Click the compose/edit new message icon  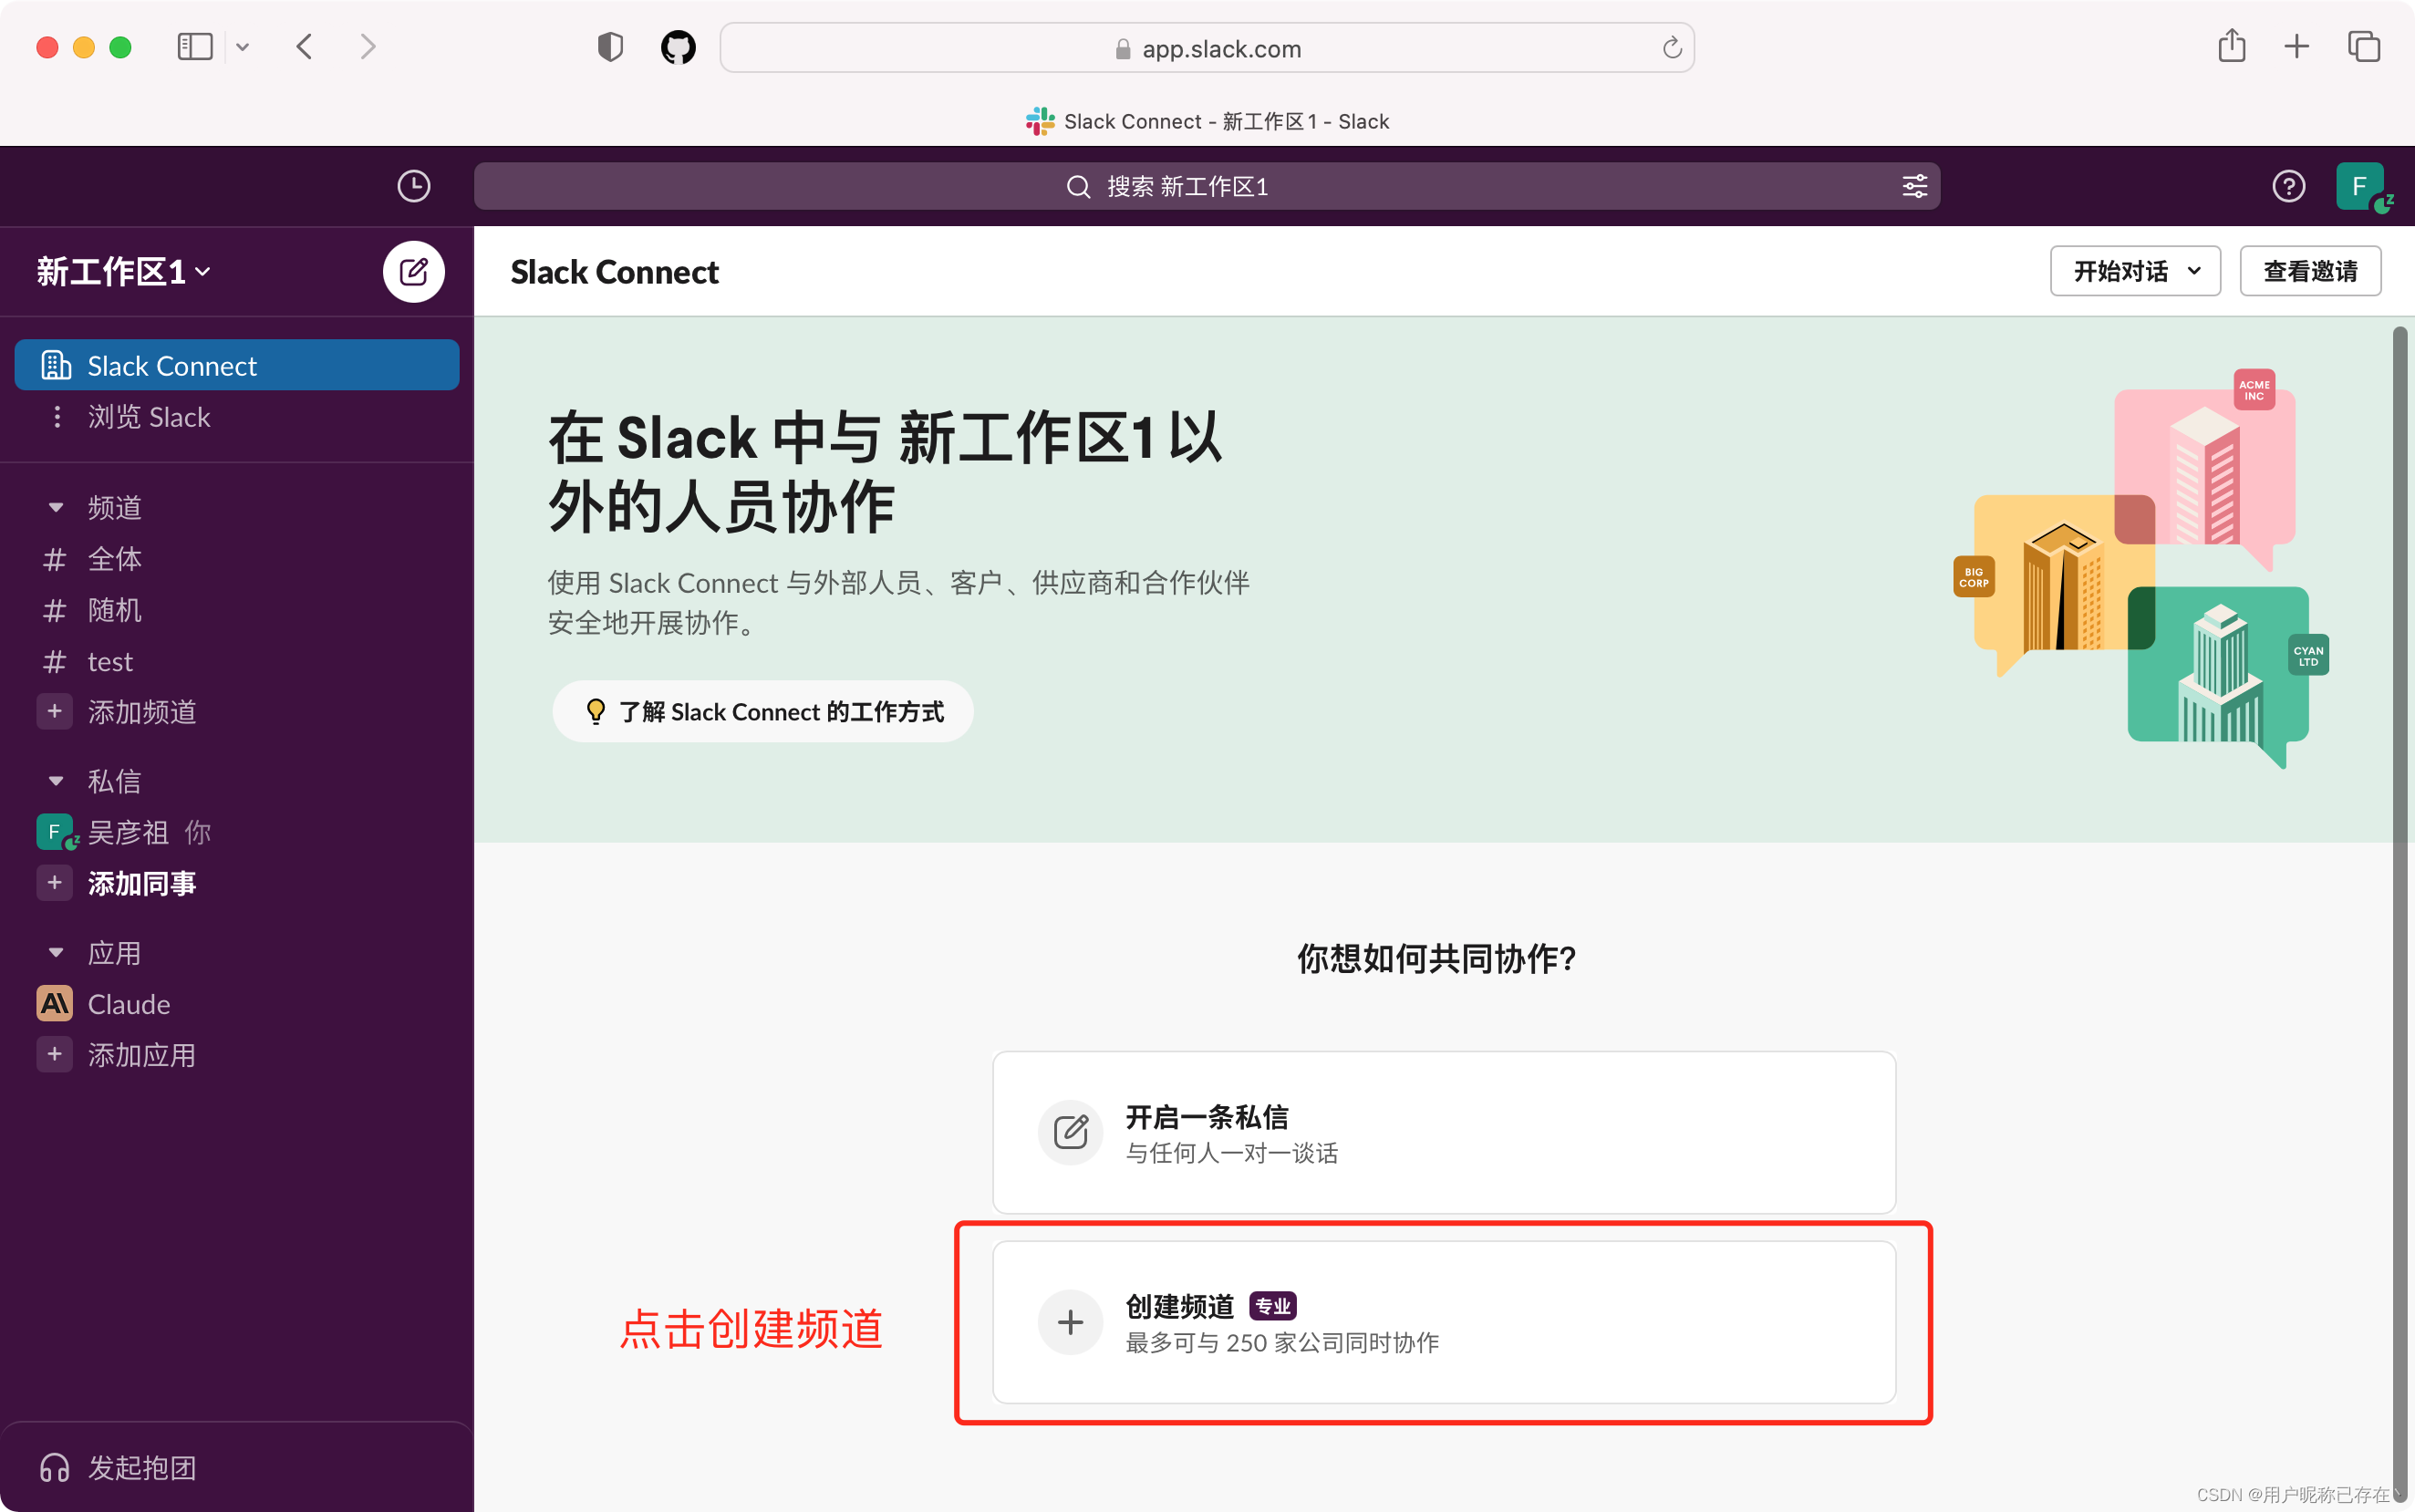pyautogui.click(x=412, y=270)
